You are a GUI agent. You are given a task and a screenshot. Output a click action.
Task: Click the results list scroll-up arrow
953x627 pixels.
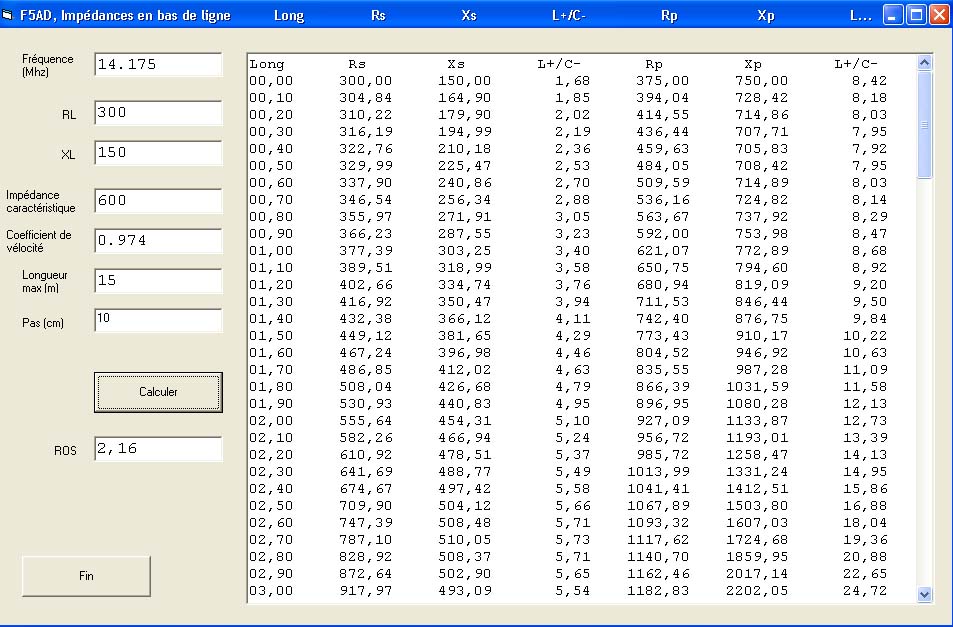click(x=924, y=63)
